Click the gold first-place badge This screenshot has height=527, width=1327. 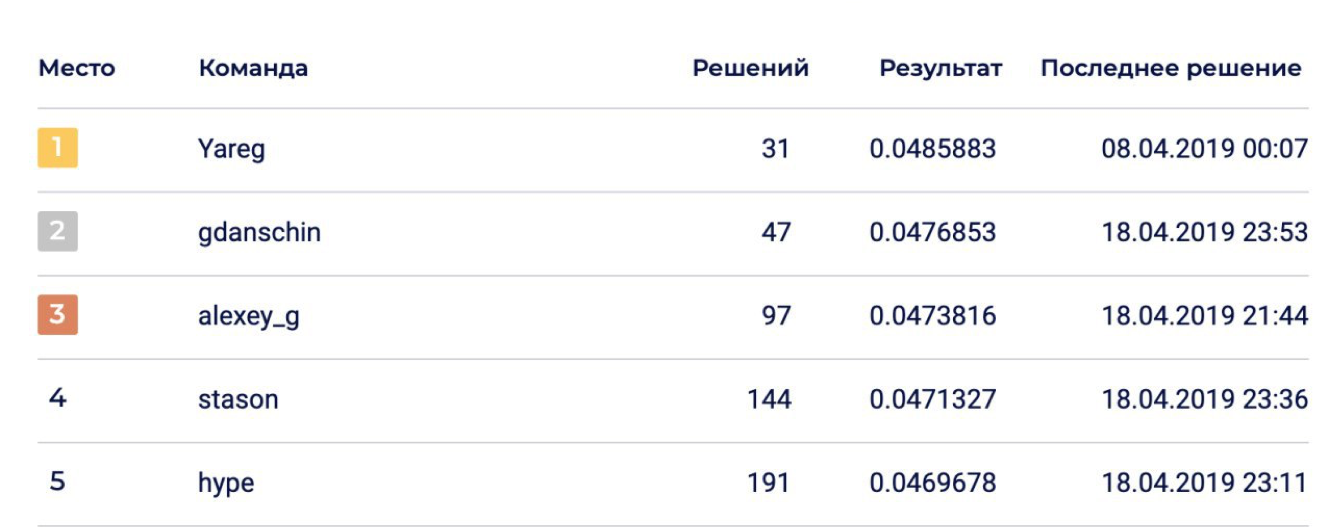pyautogui.click(x=57, y=149)
